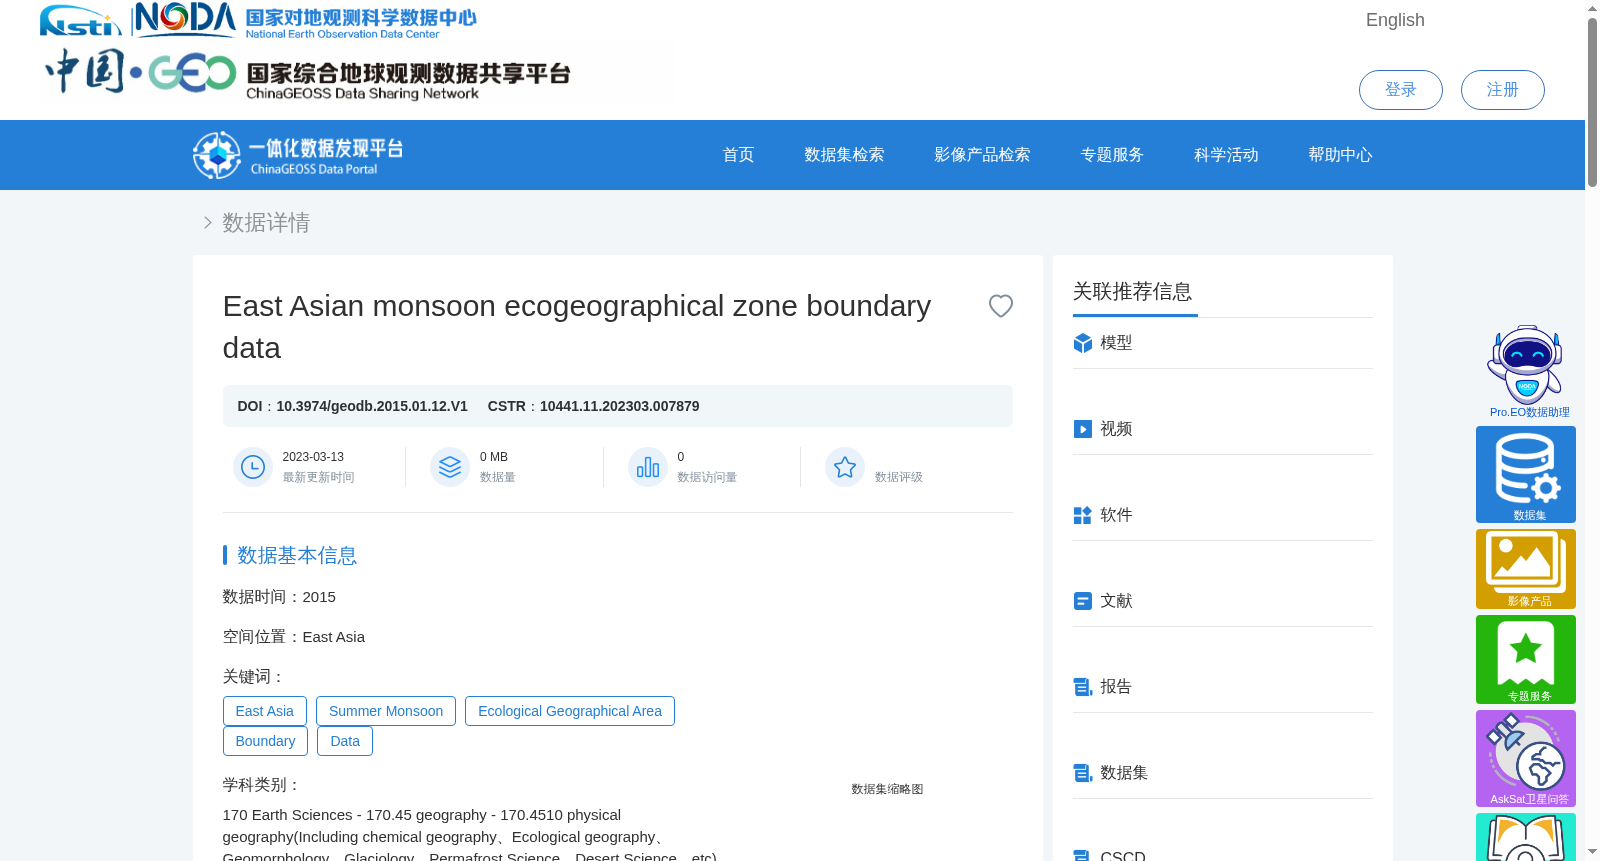Click the NSTI logo in the header
The image size is (1600, 861).
(x=80, y=20)
